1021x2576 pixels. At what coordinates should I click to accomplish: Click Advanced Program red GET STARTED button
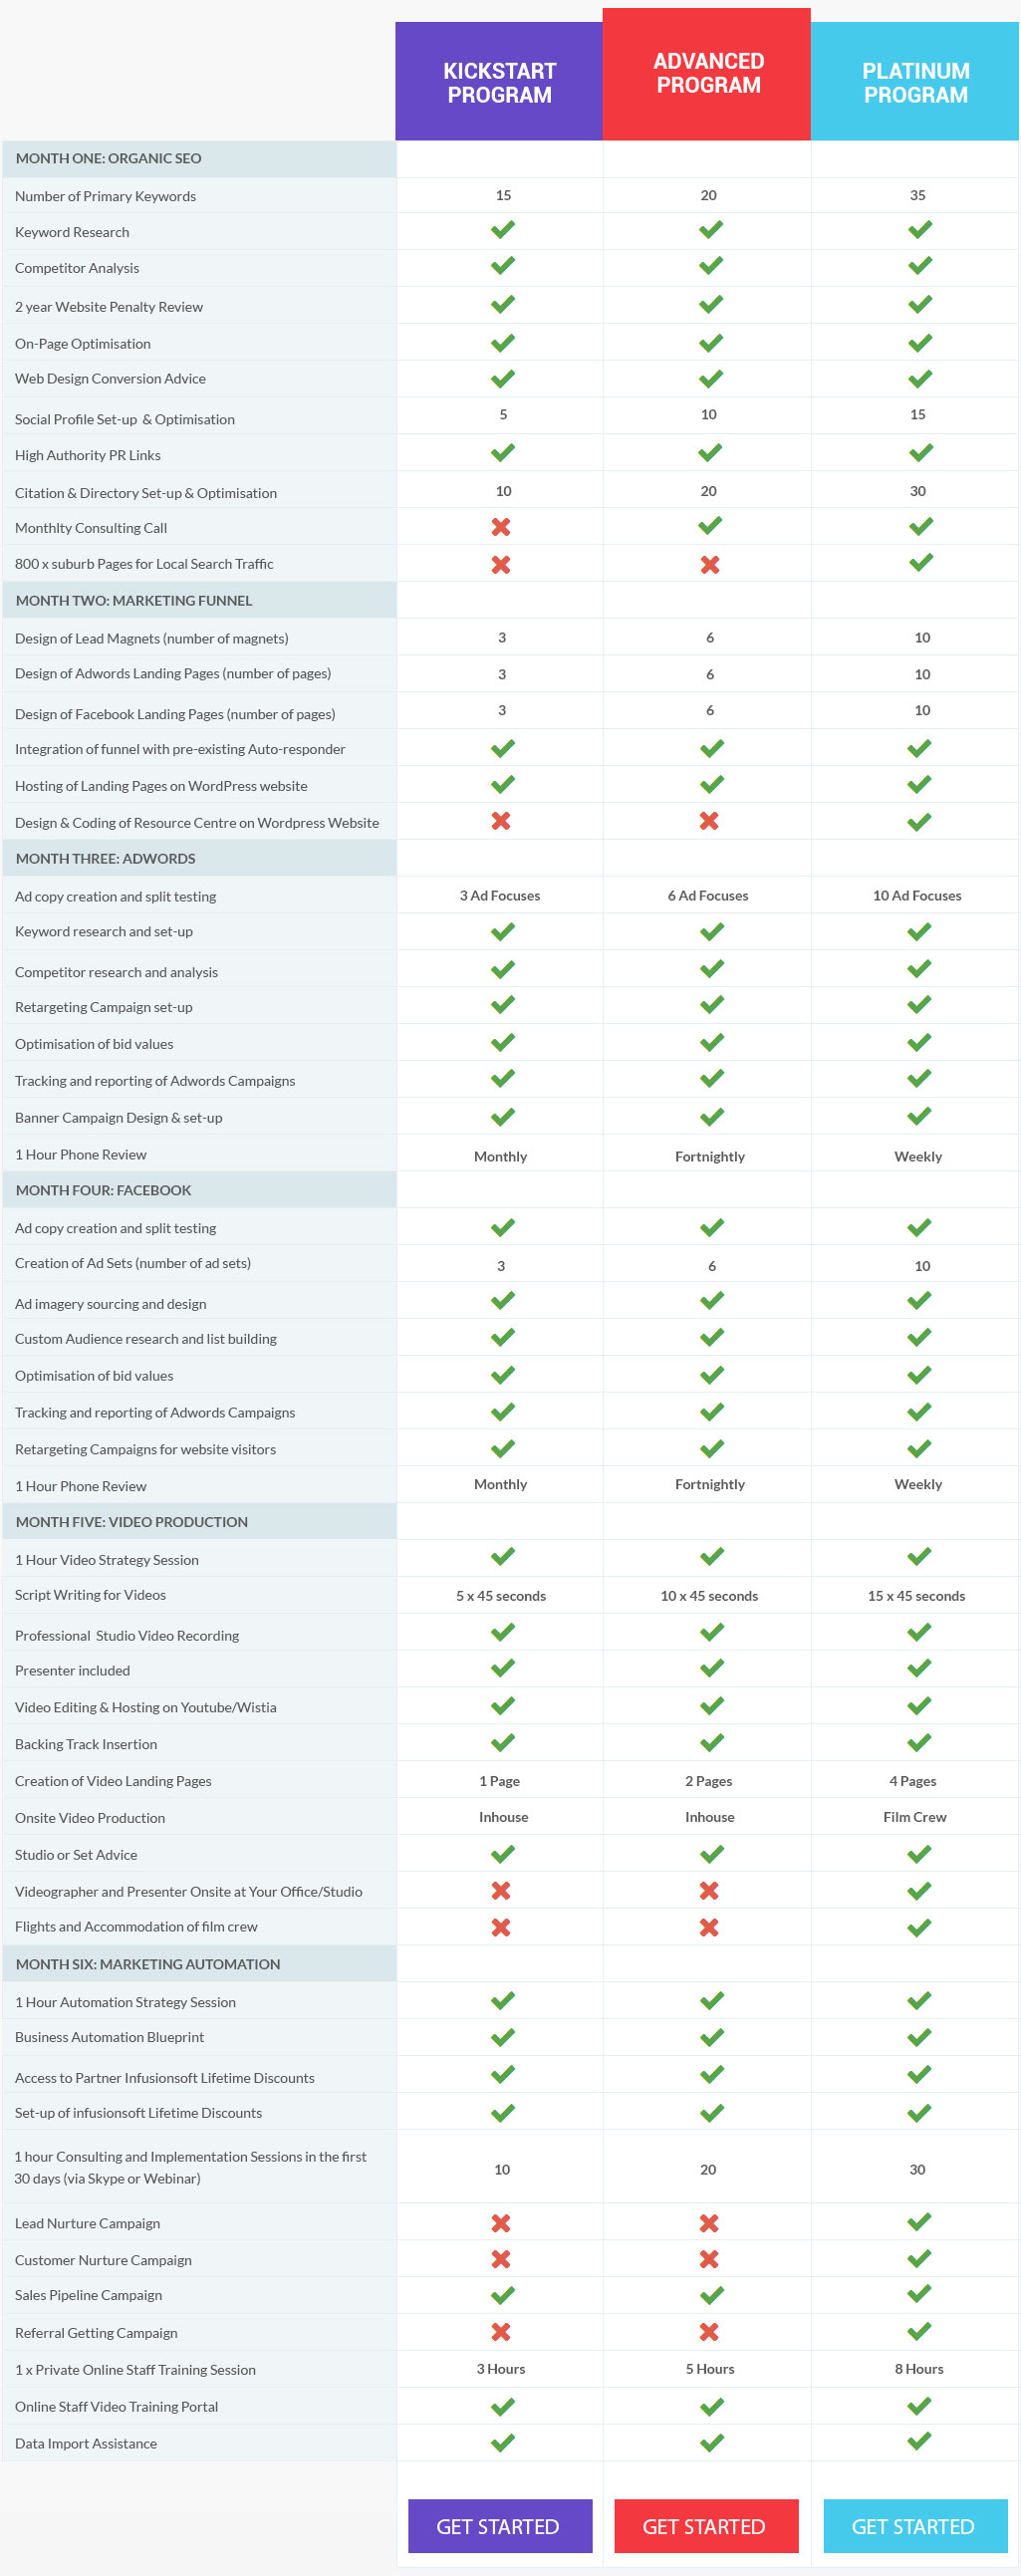(706, 2526)
